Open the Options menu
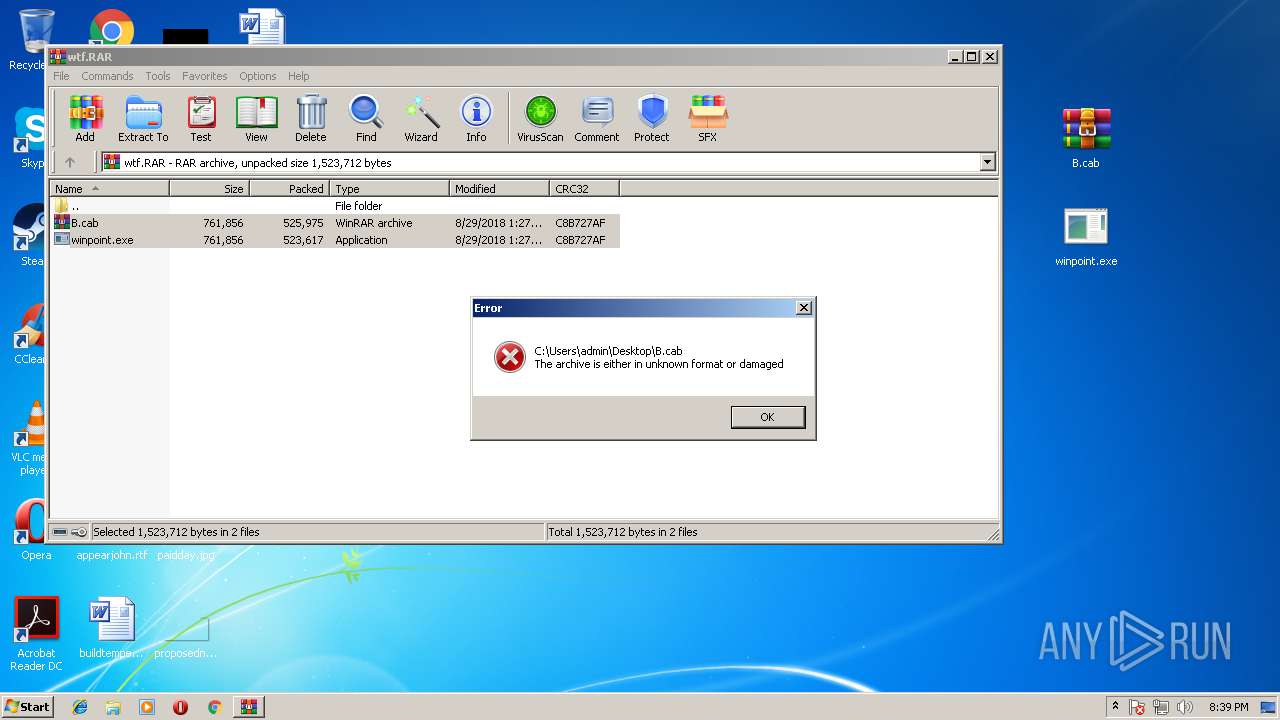 258,76
